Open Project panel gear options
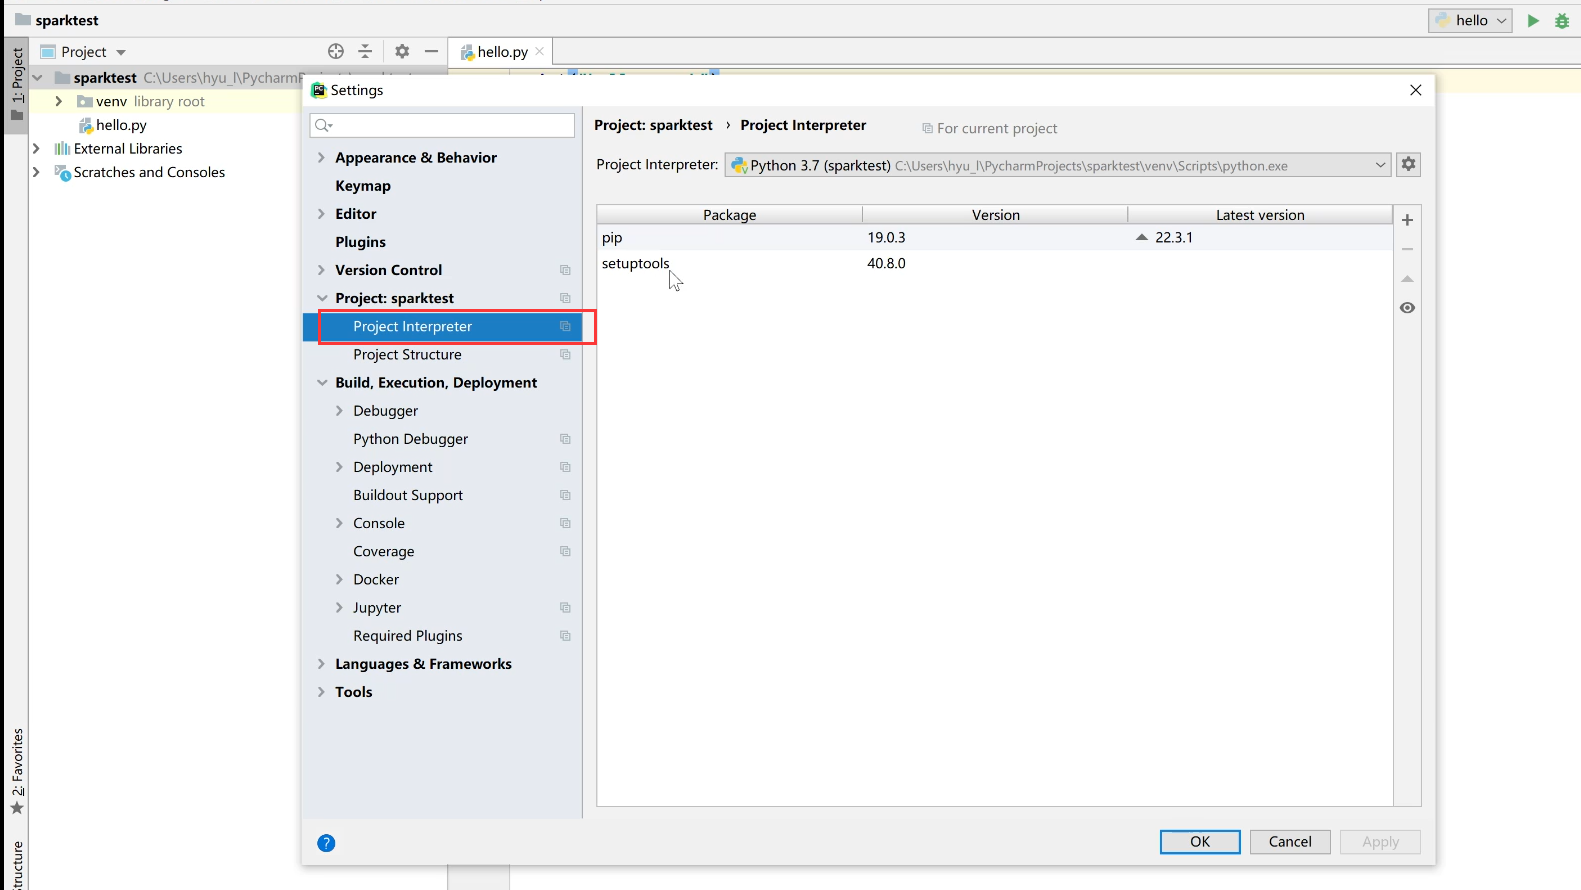The height and width of the screenshot is (890, 1581). [402, 51]
